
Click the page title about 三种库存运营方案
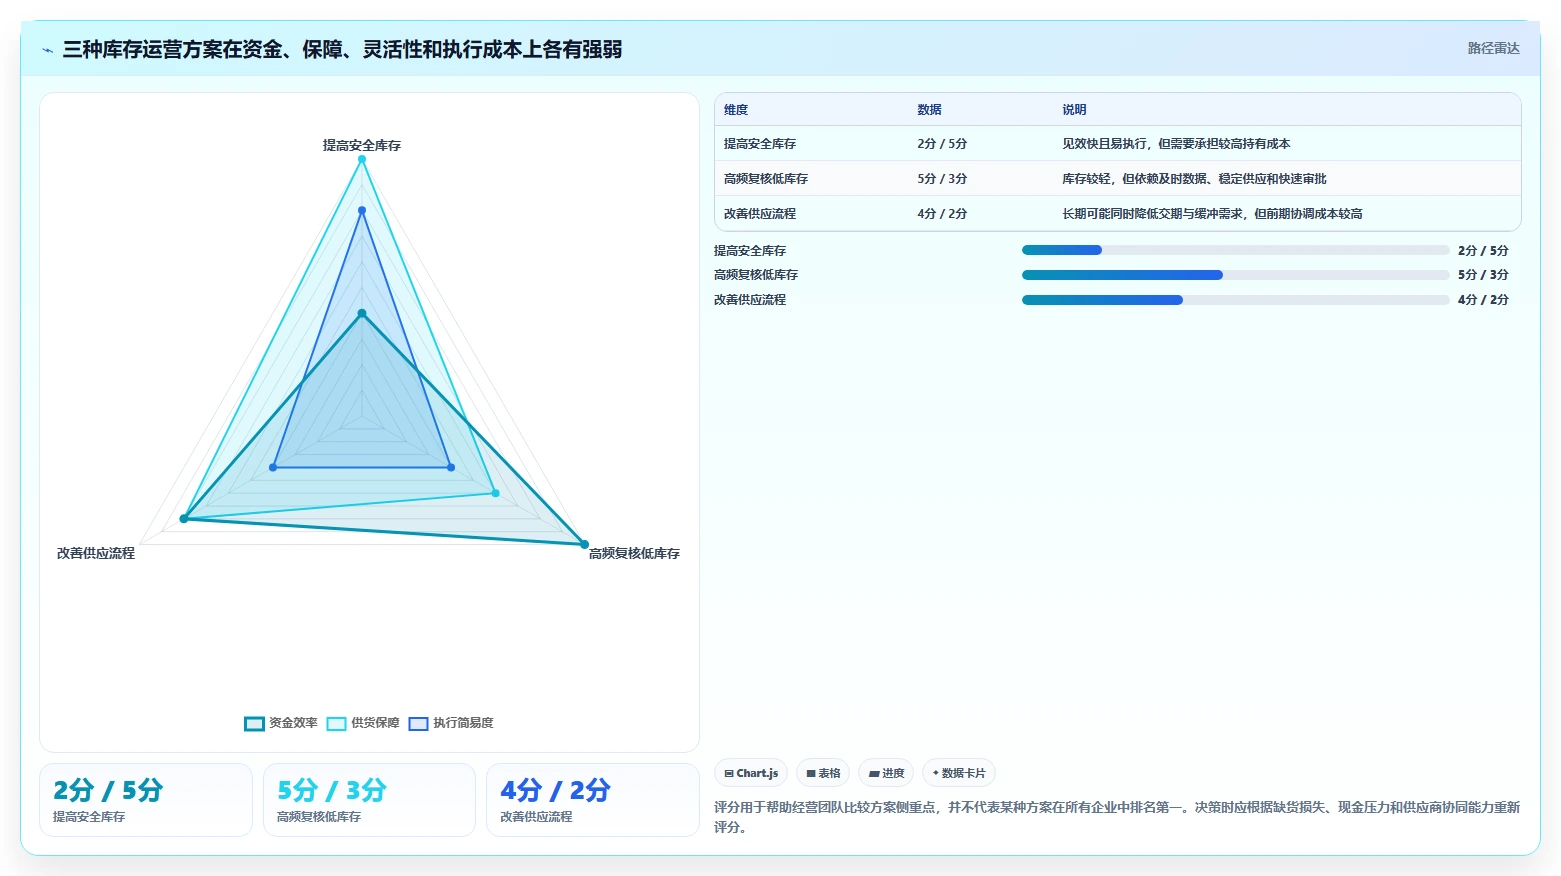click(x=342, y=49)
